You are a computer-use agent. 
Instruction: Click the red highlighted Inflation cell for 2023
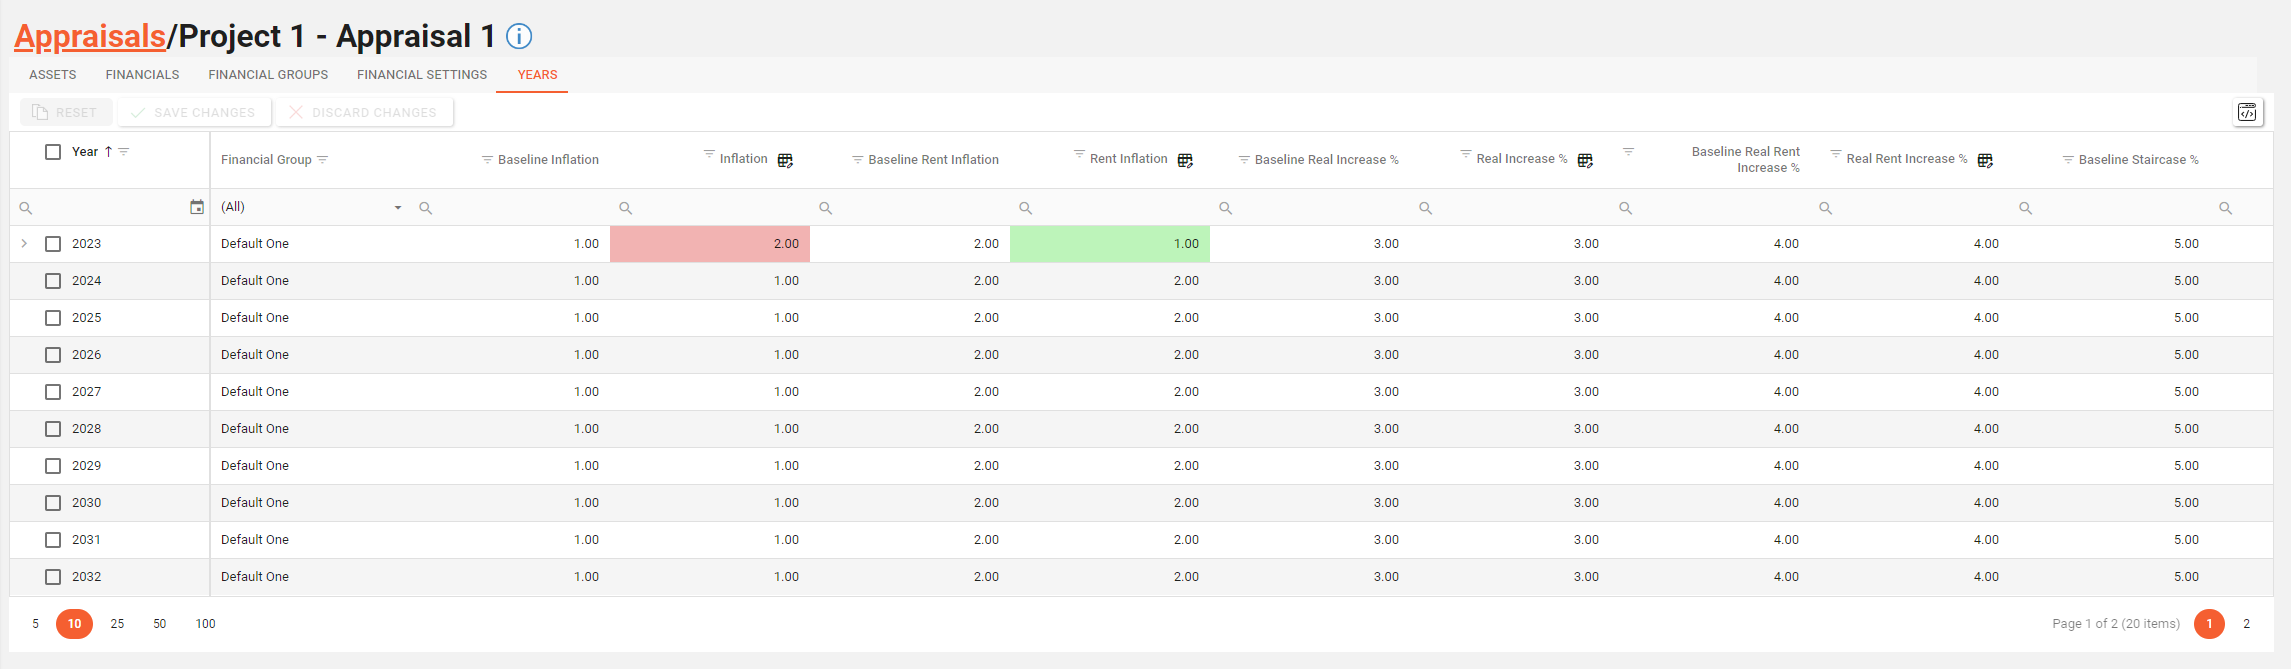(710, 244)
